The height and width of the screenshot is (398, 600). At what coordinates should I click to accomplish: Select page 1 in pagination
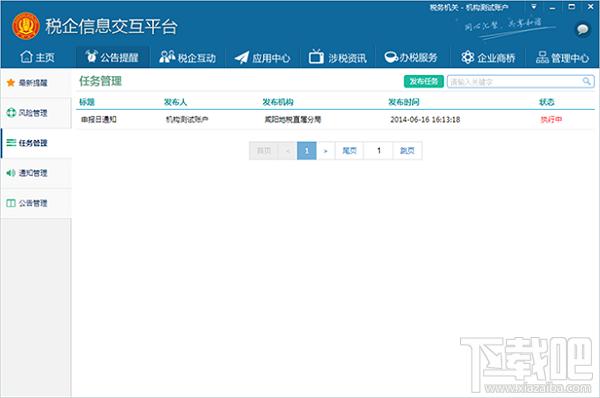pyautogui.click(x=307, y=151)
